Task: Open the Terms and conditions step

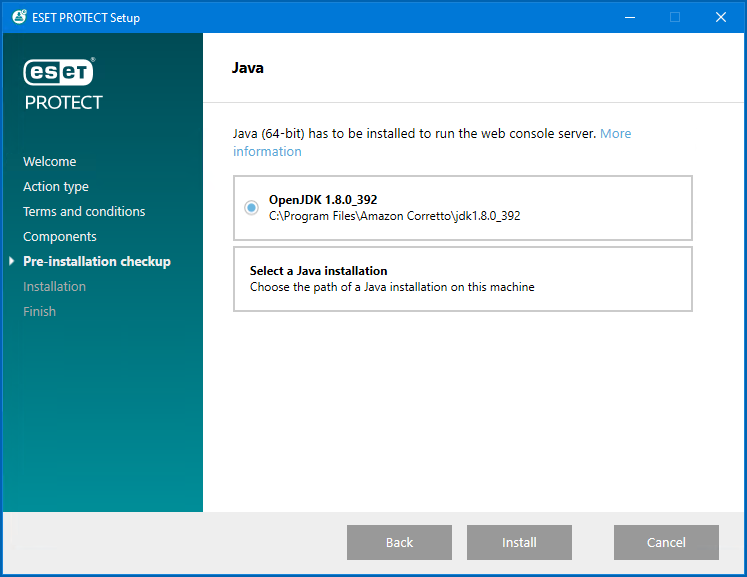Action: [x=84, y=212]
